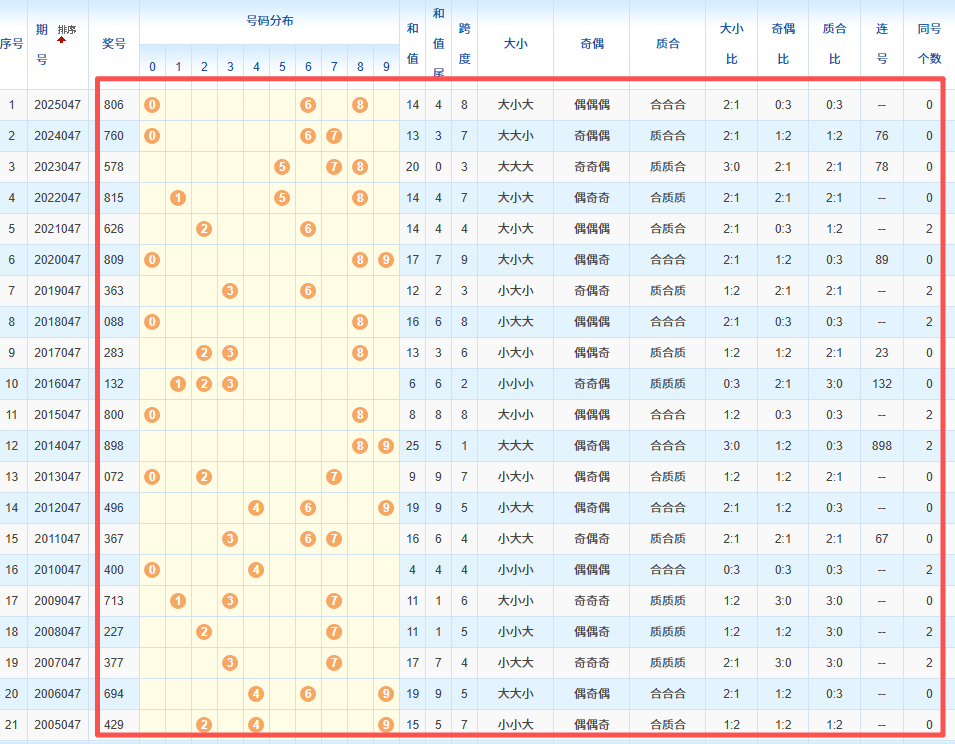Image resolution: width=955 pixels, height=744 pixels.
Task: Click orange ball 6 in row 2025047
Action: (x=308, y=105)
